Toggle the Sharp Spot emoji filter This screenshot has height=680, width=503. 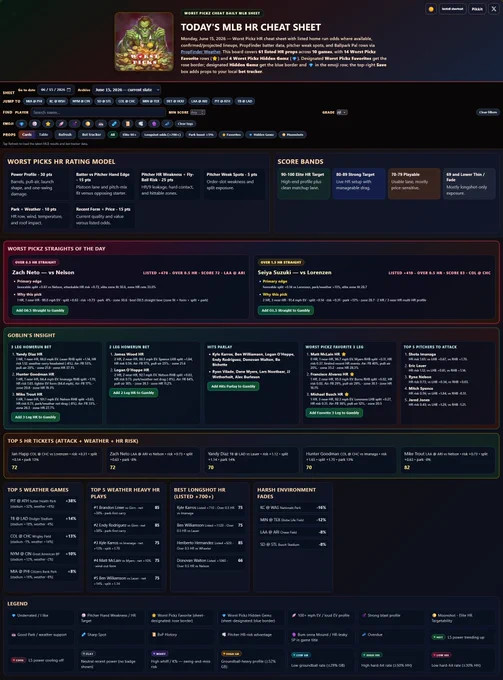tap(114, 124)
